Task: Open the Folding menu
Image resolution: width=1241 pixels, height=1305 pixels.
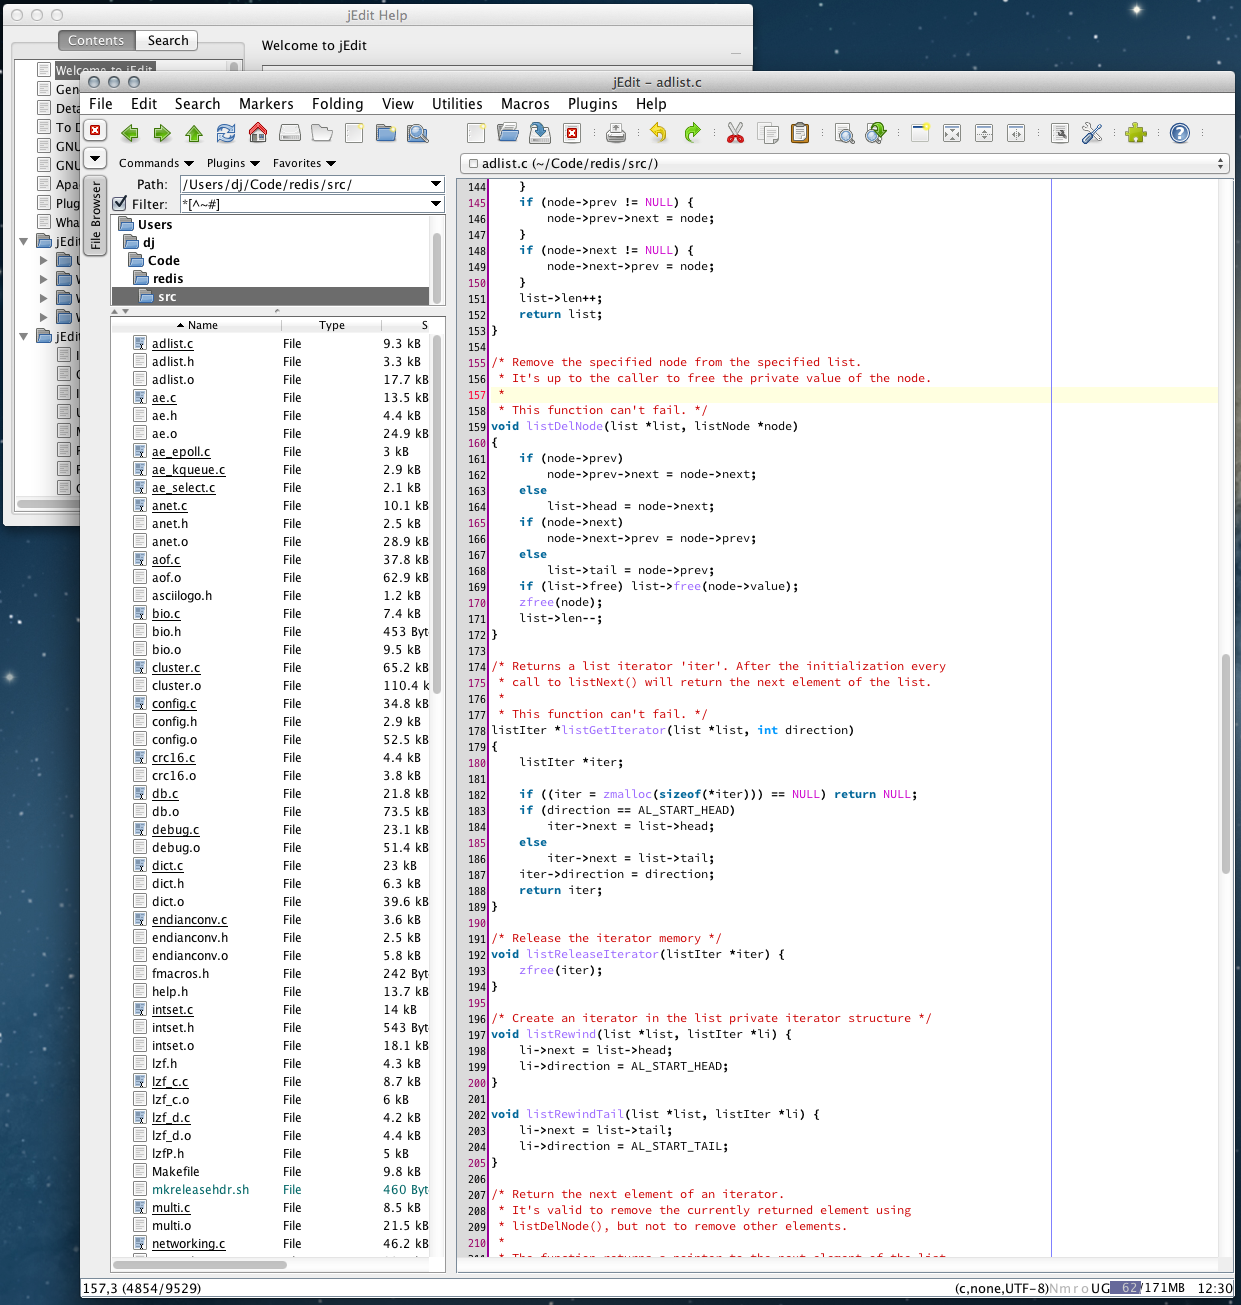Action: [337, 104]
